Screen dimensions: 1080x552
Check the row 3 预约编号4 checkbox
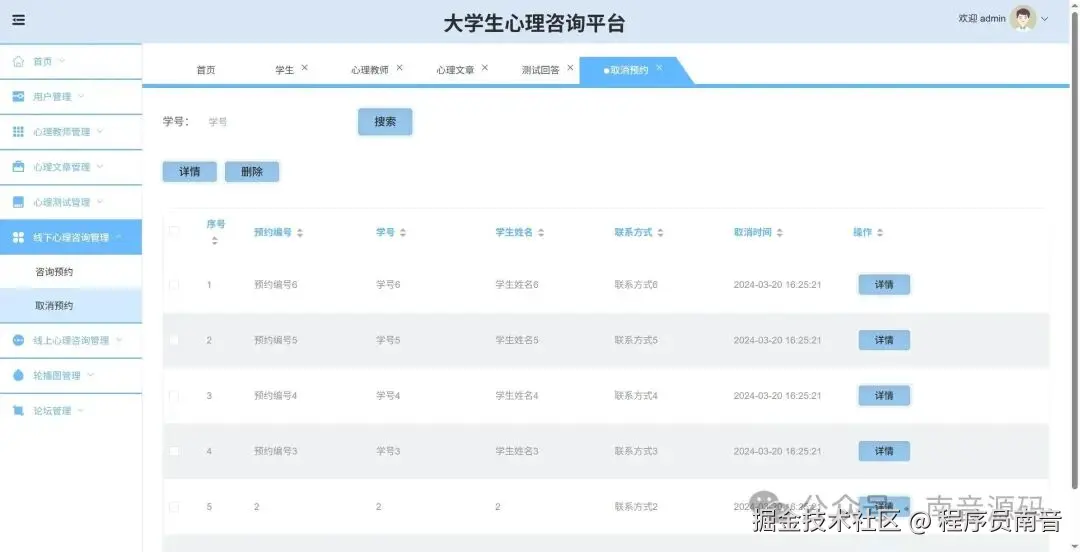pyautogui.click(x=174, y=396)
